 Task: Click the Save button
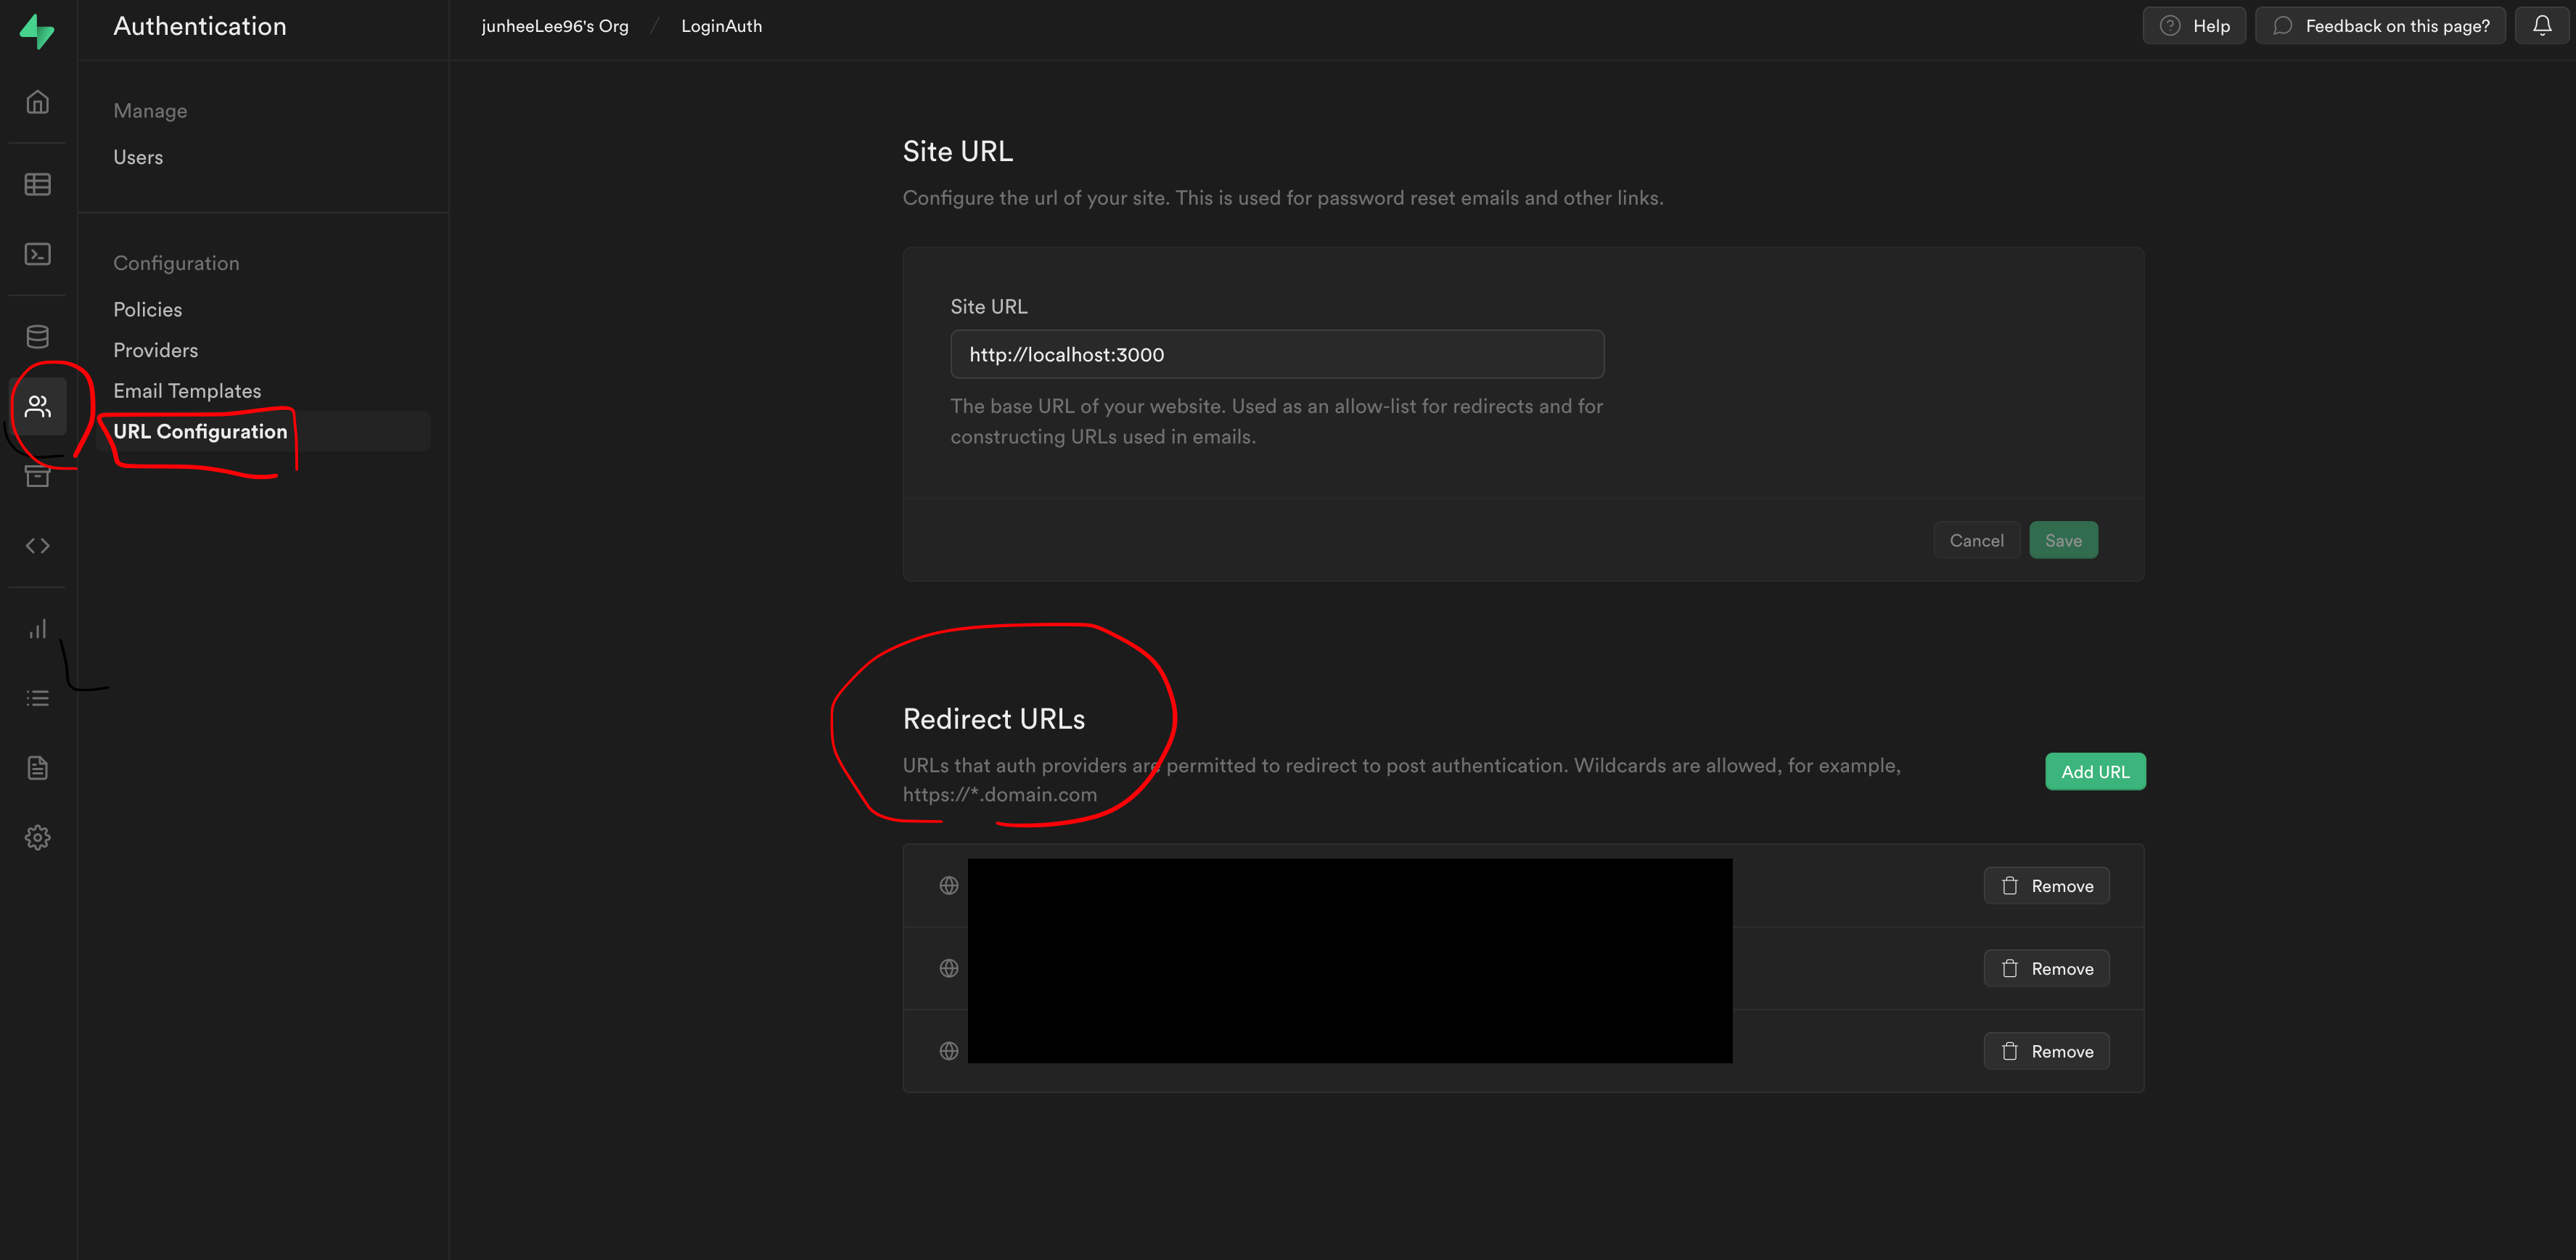click(x=2063, y=540)
